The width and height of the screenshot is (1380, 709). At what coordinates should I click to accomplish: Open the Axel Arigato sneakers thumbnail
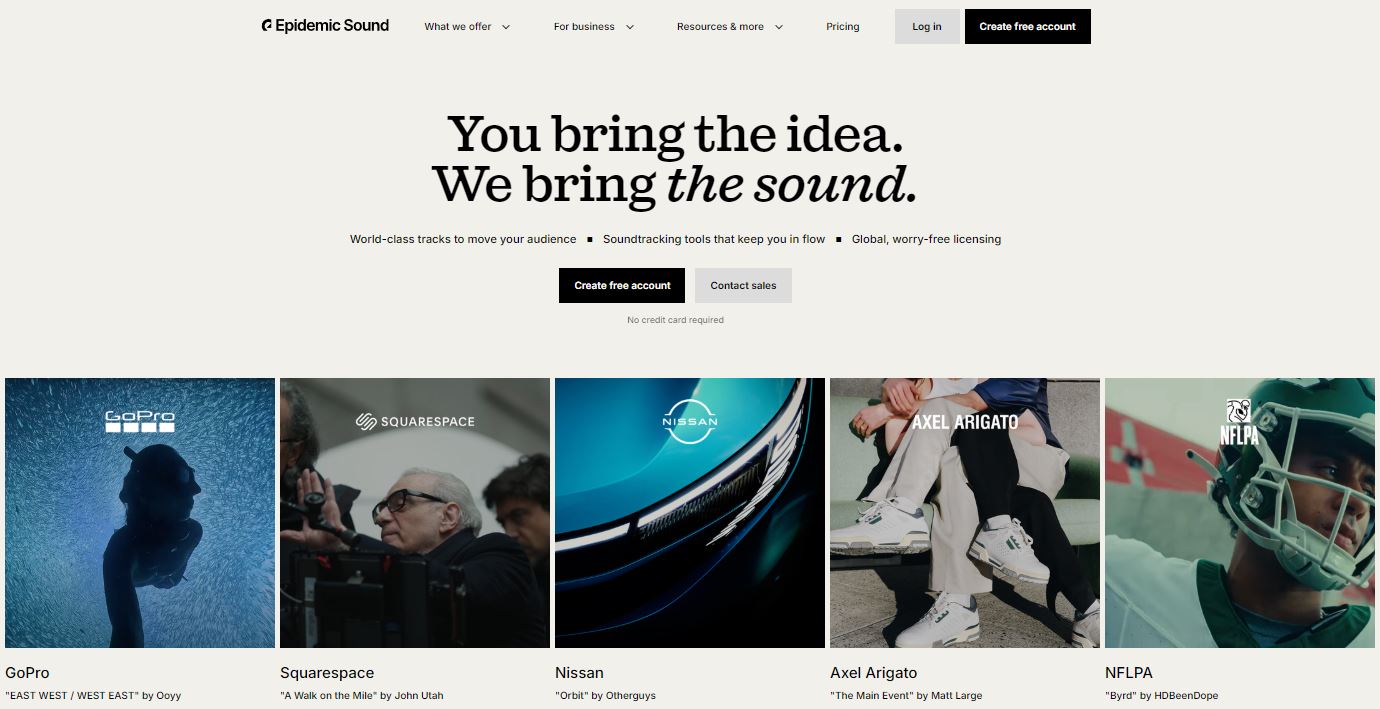(x=965, y=513)
